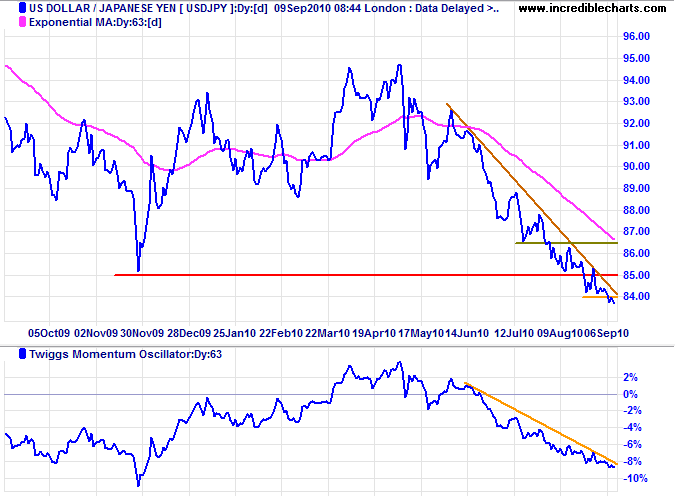This screenshot has width=675, height=500.
Task: Click the 92.00 price axis label
Action: [636, 123]
